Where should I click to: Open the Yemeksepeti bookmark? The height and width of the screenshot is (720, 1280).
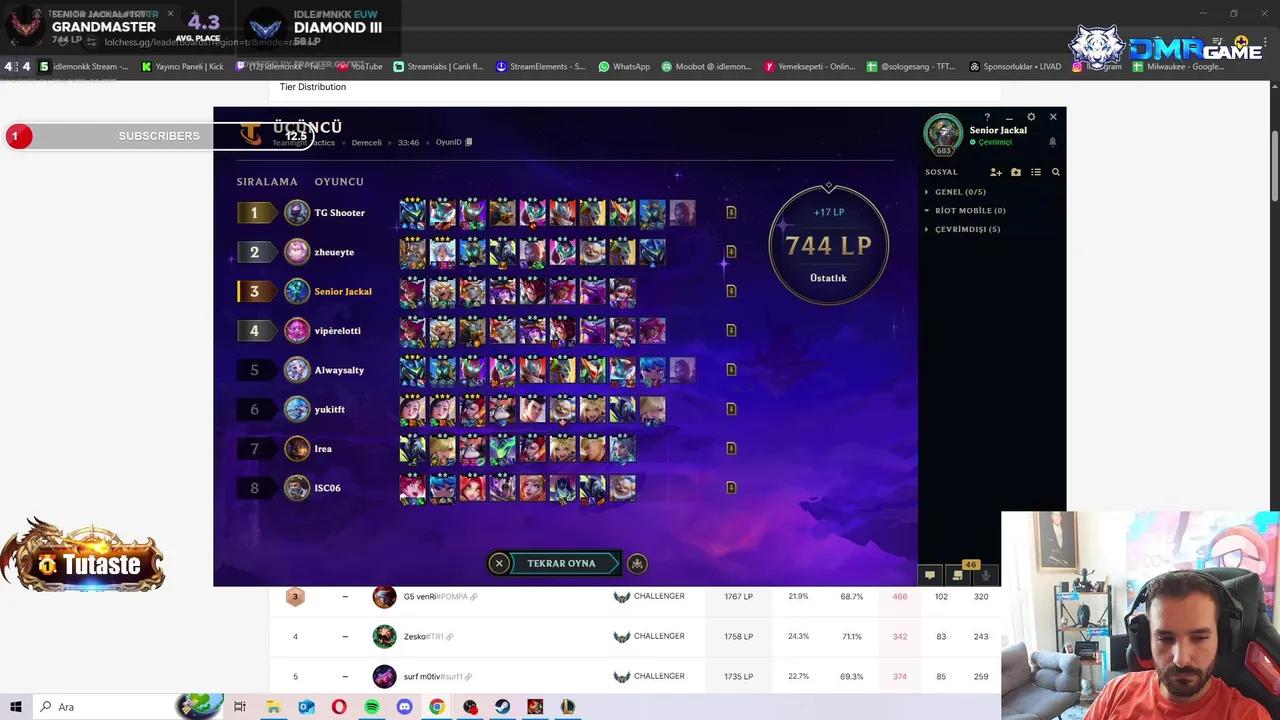[x=810, y=67]
